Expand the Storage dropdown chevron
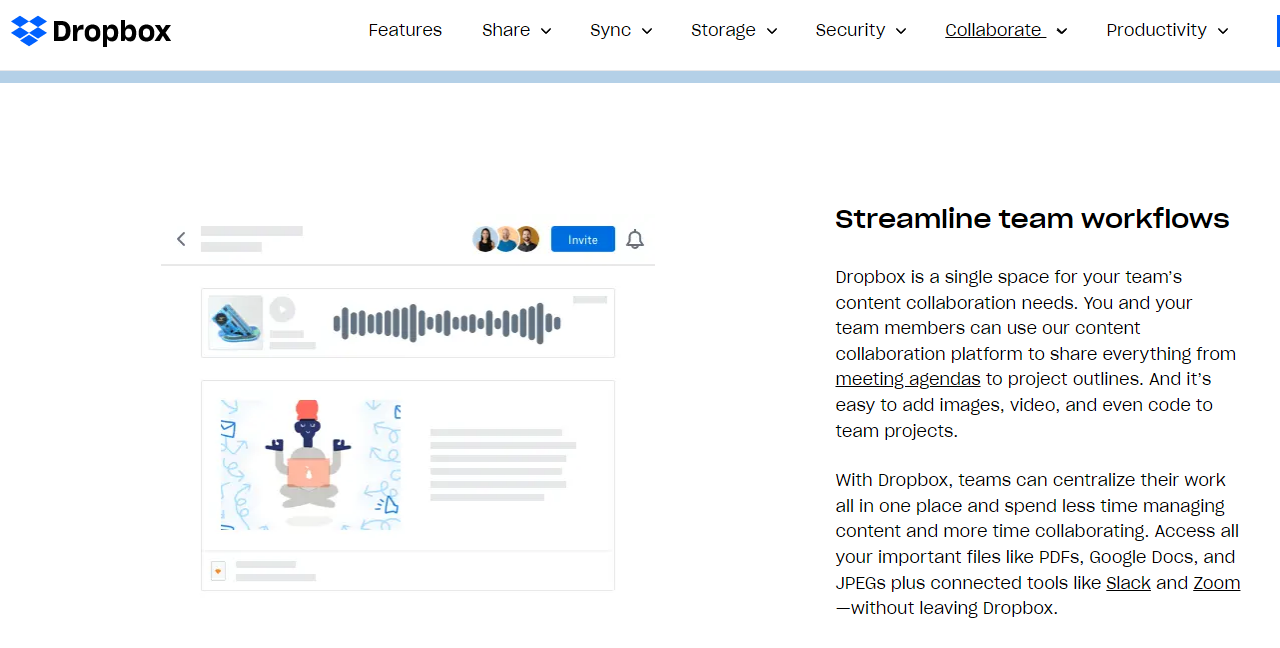1280x648 pixels. coord(772,31)
